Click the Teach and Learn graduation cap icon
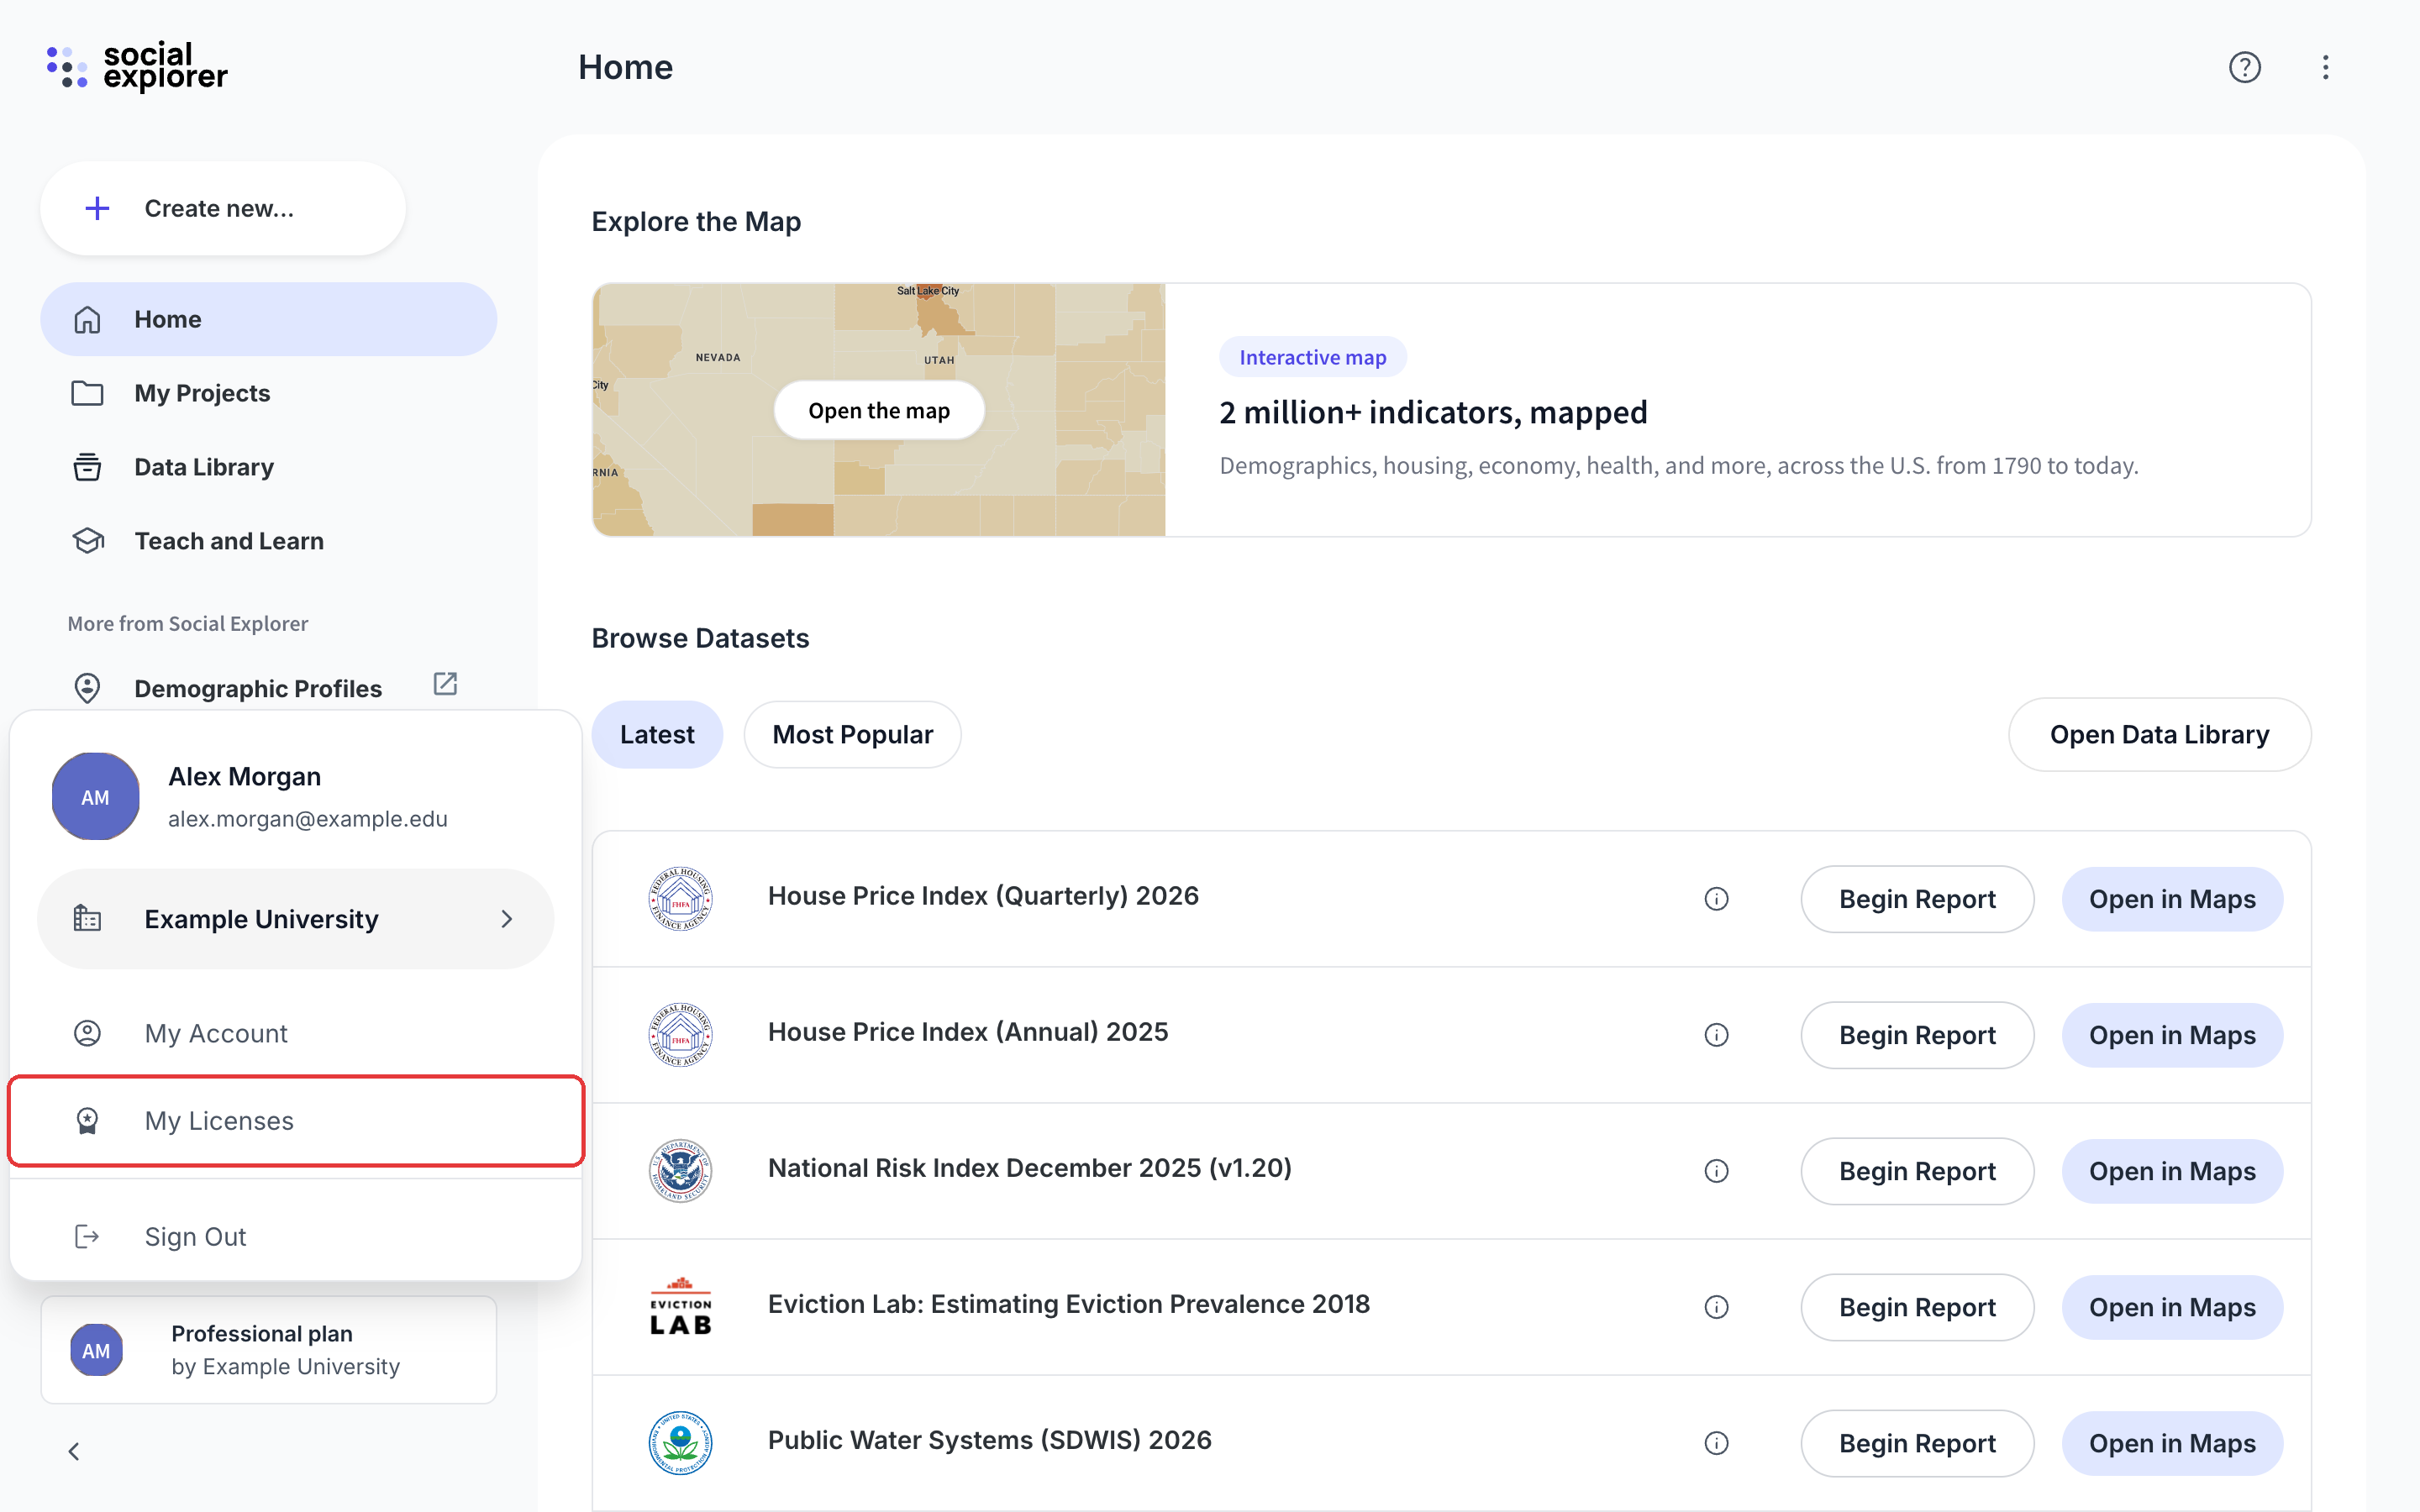2420x1512 pixels. 87,541
